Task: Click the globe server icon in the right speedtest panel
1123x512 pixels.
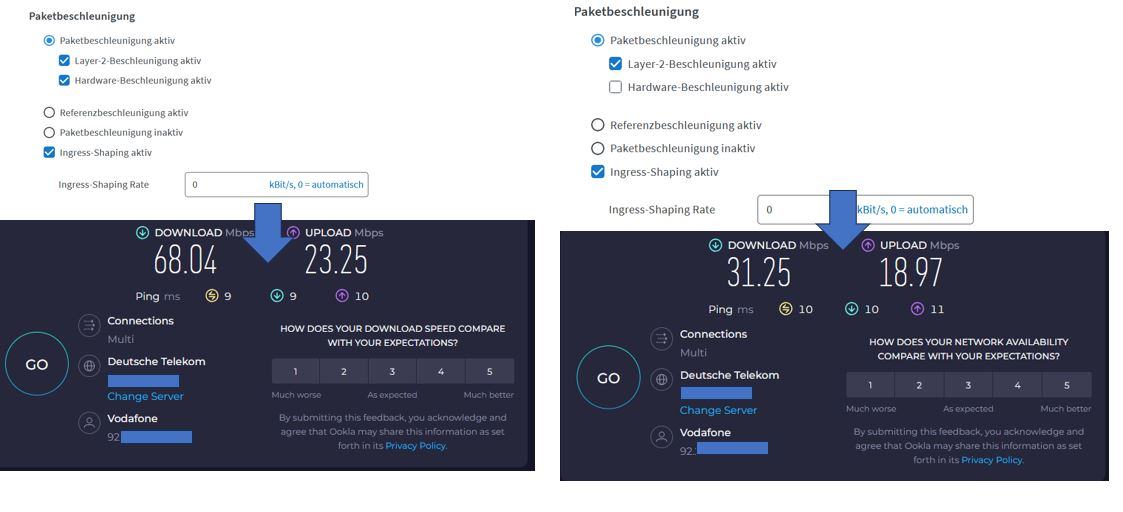Action: [x=661, y=379]
